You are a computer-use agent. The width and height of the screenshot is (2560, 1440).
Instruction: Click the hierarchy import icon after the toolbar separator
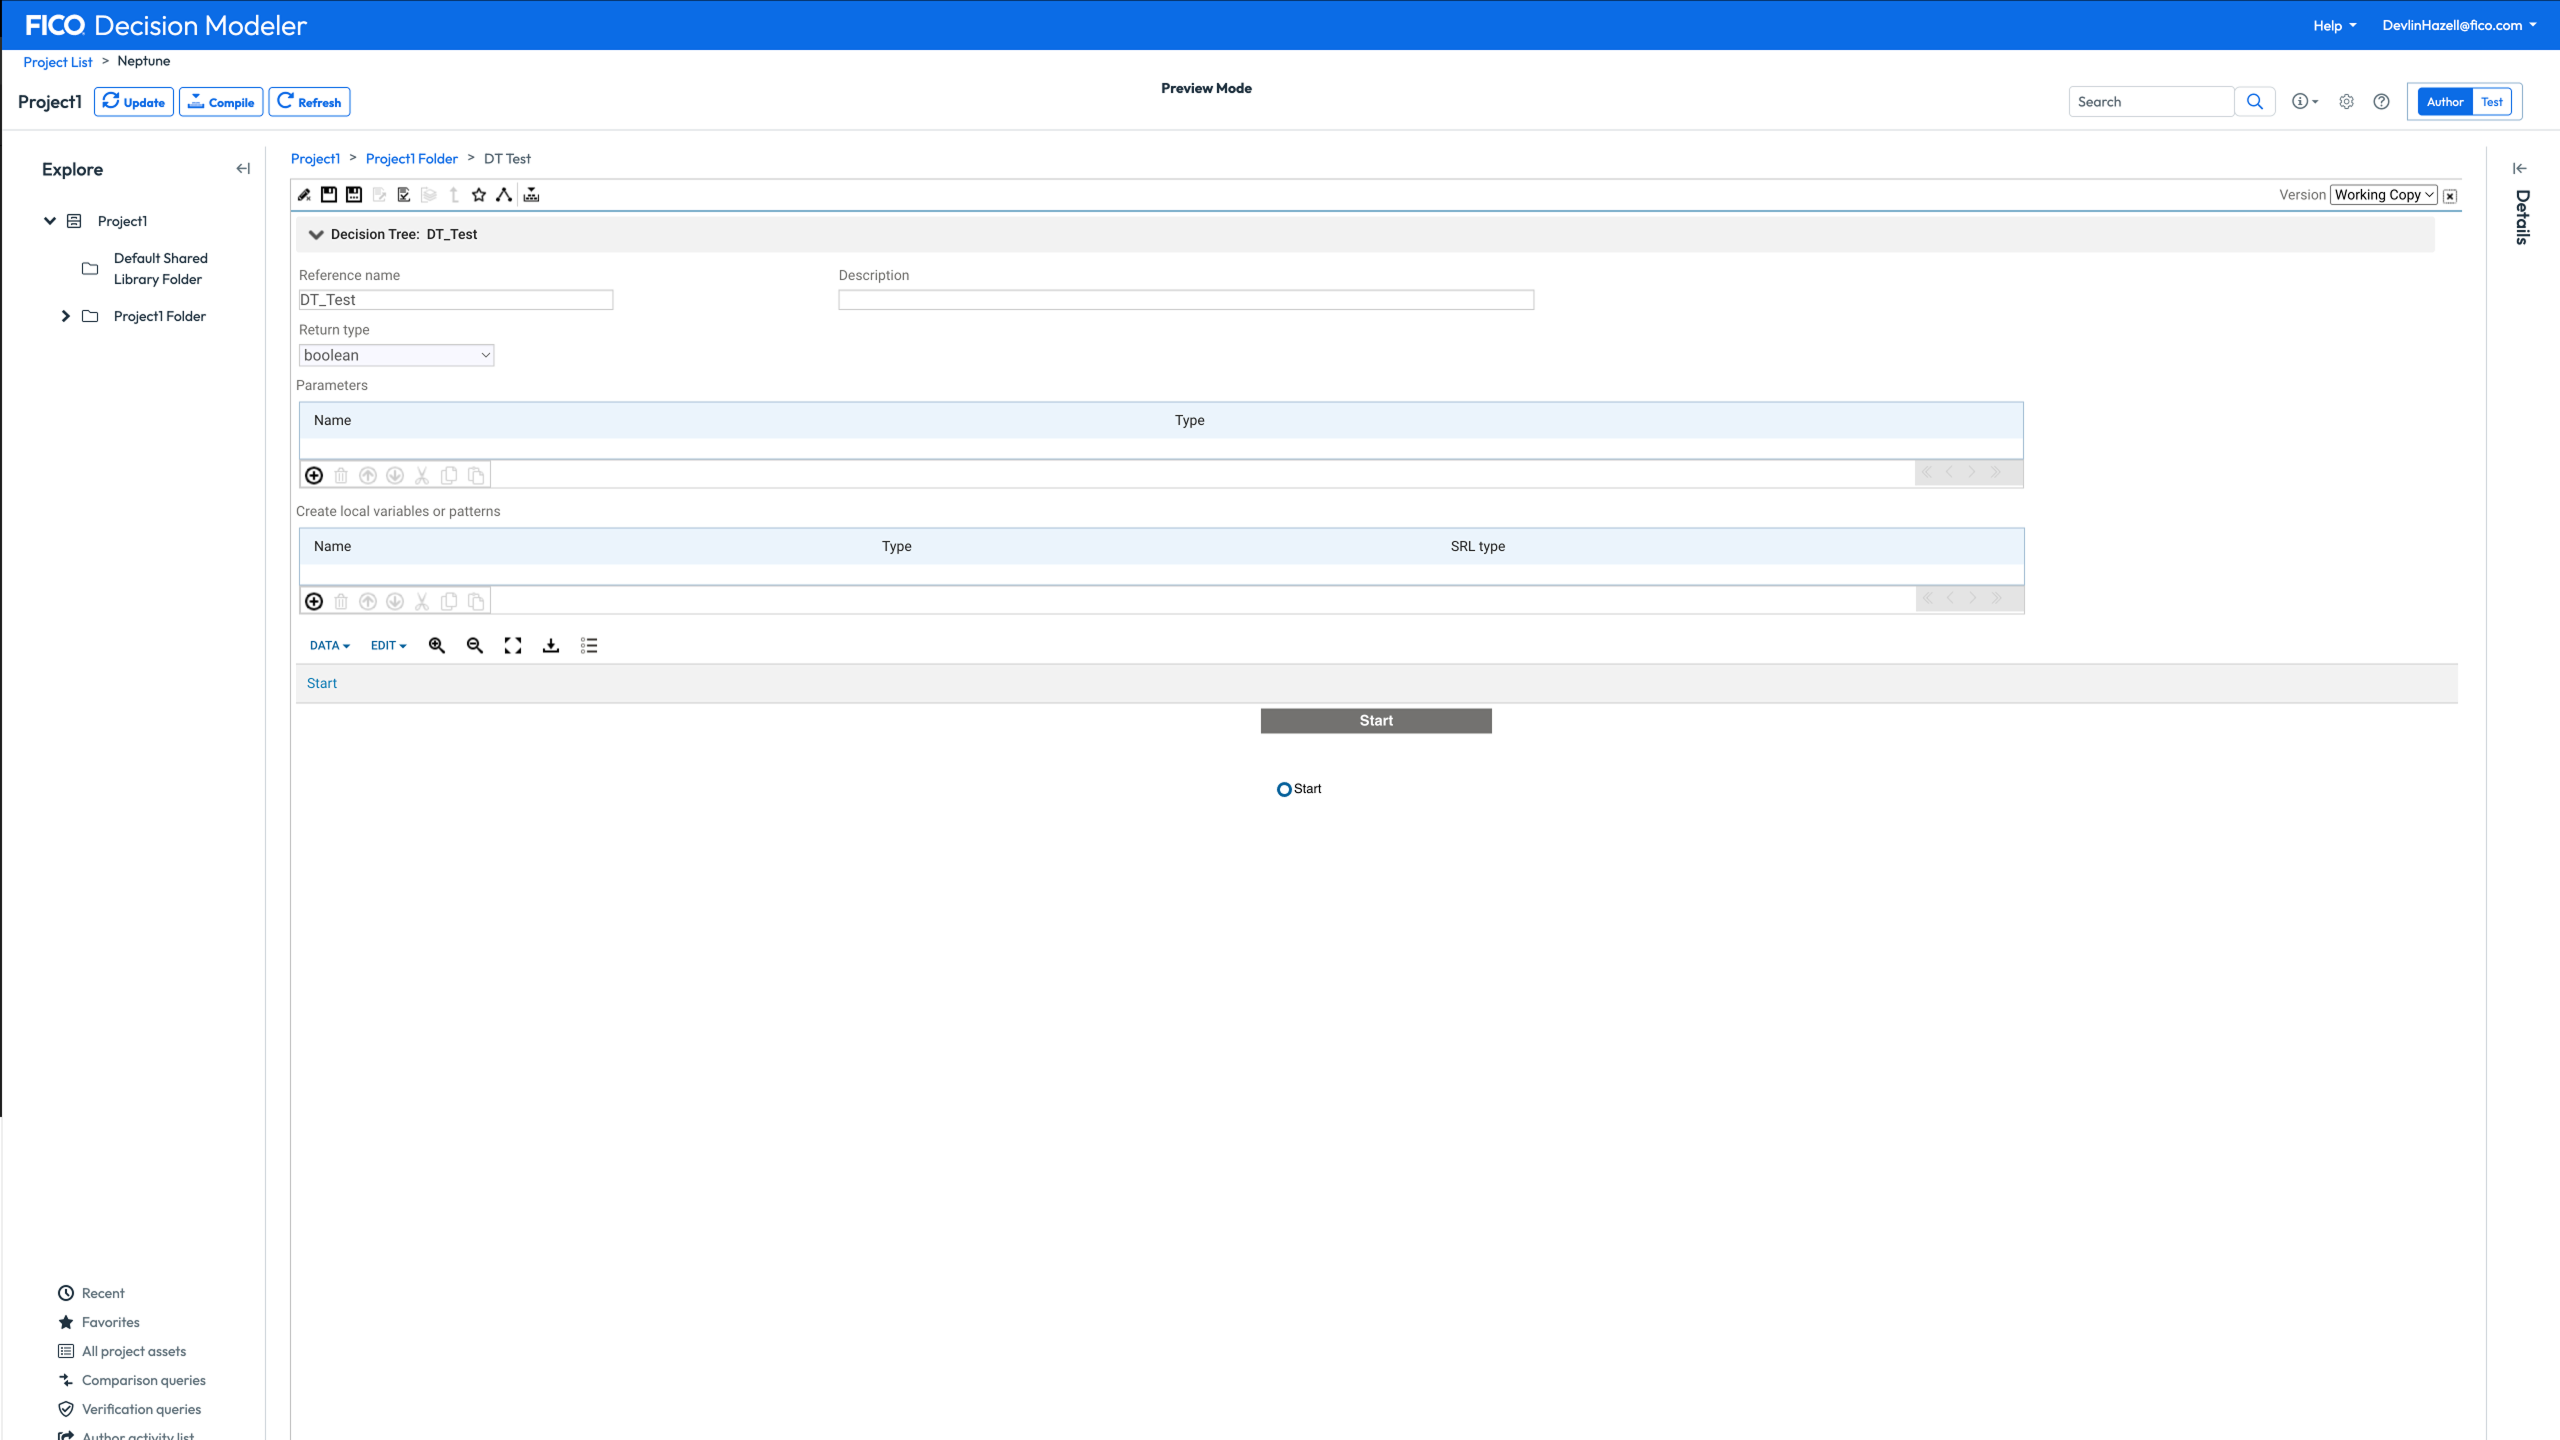531,195
